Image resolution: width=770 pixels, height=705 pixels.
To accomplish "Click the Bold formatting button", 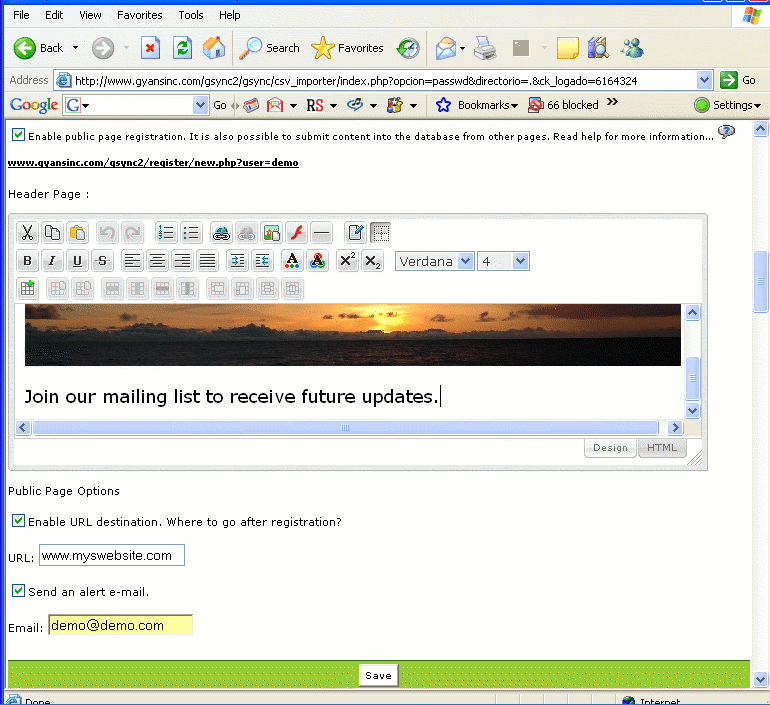I will point(28,261).
